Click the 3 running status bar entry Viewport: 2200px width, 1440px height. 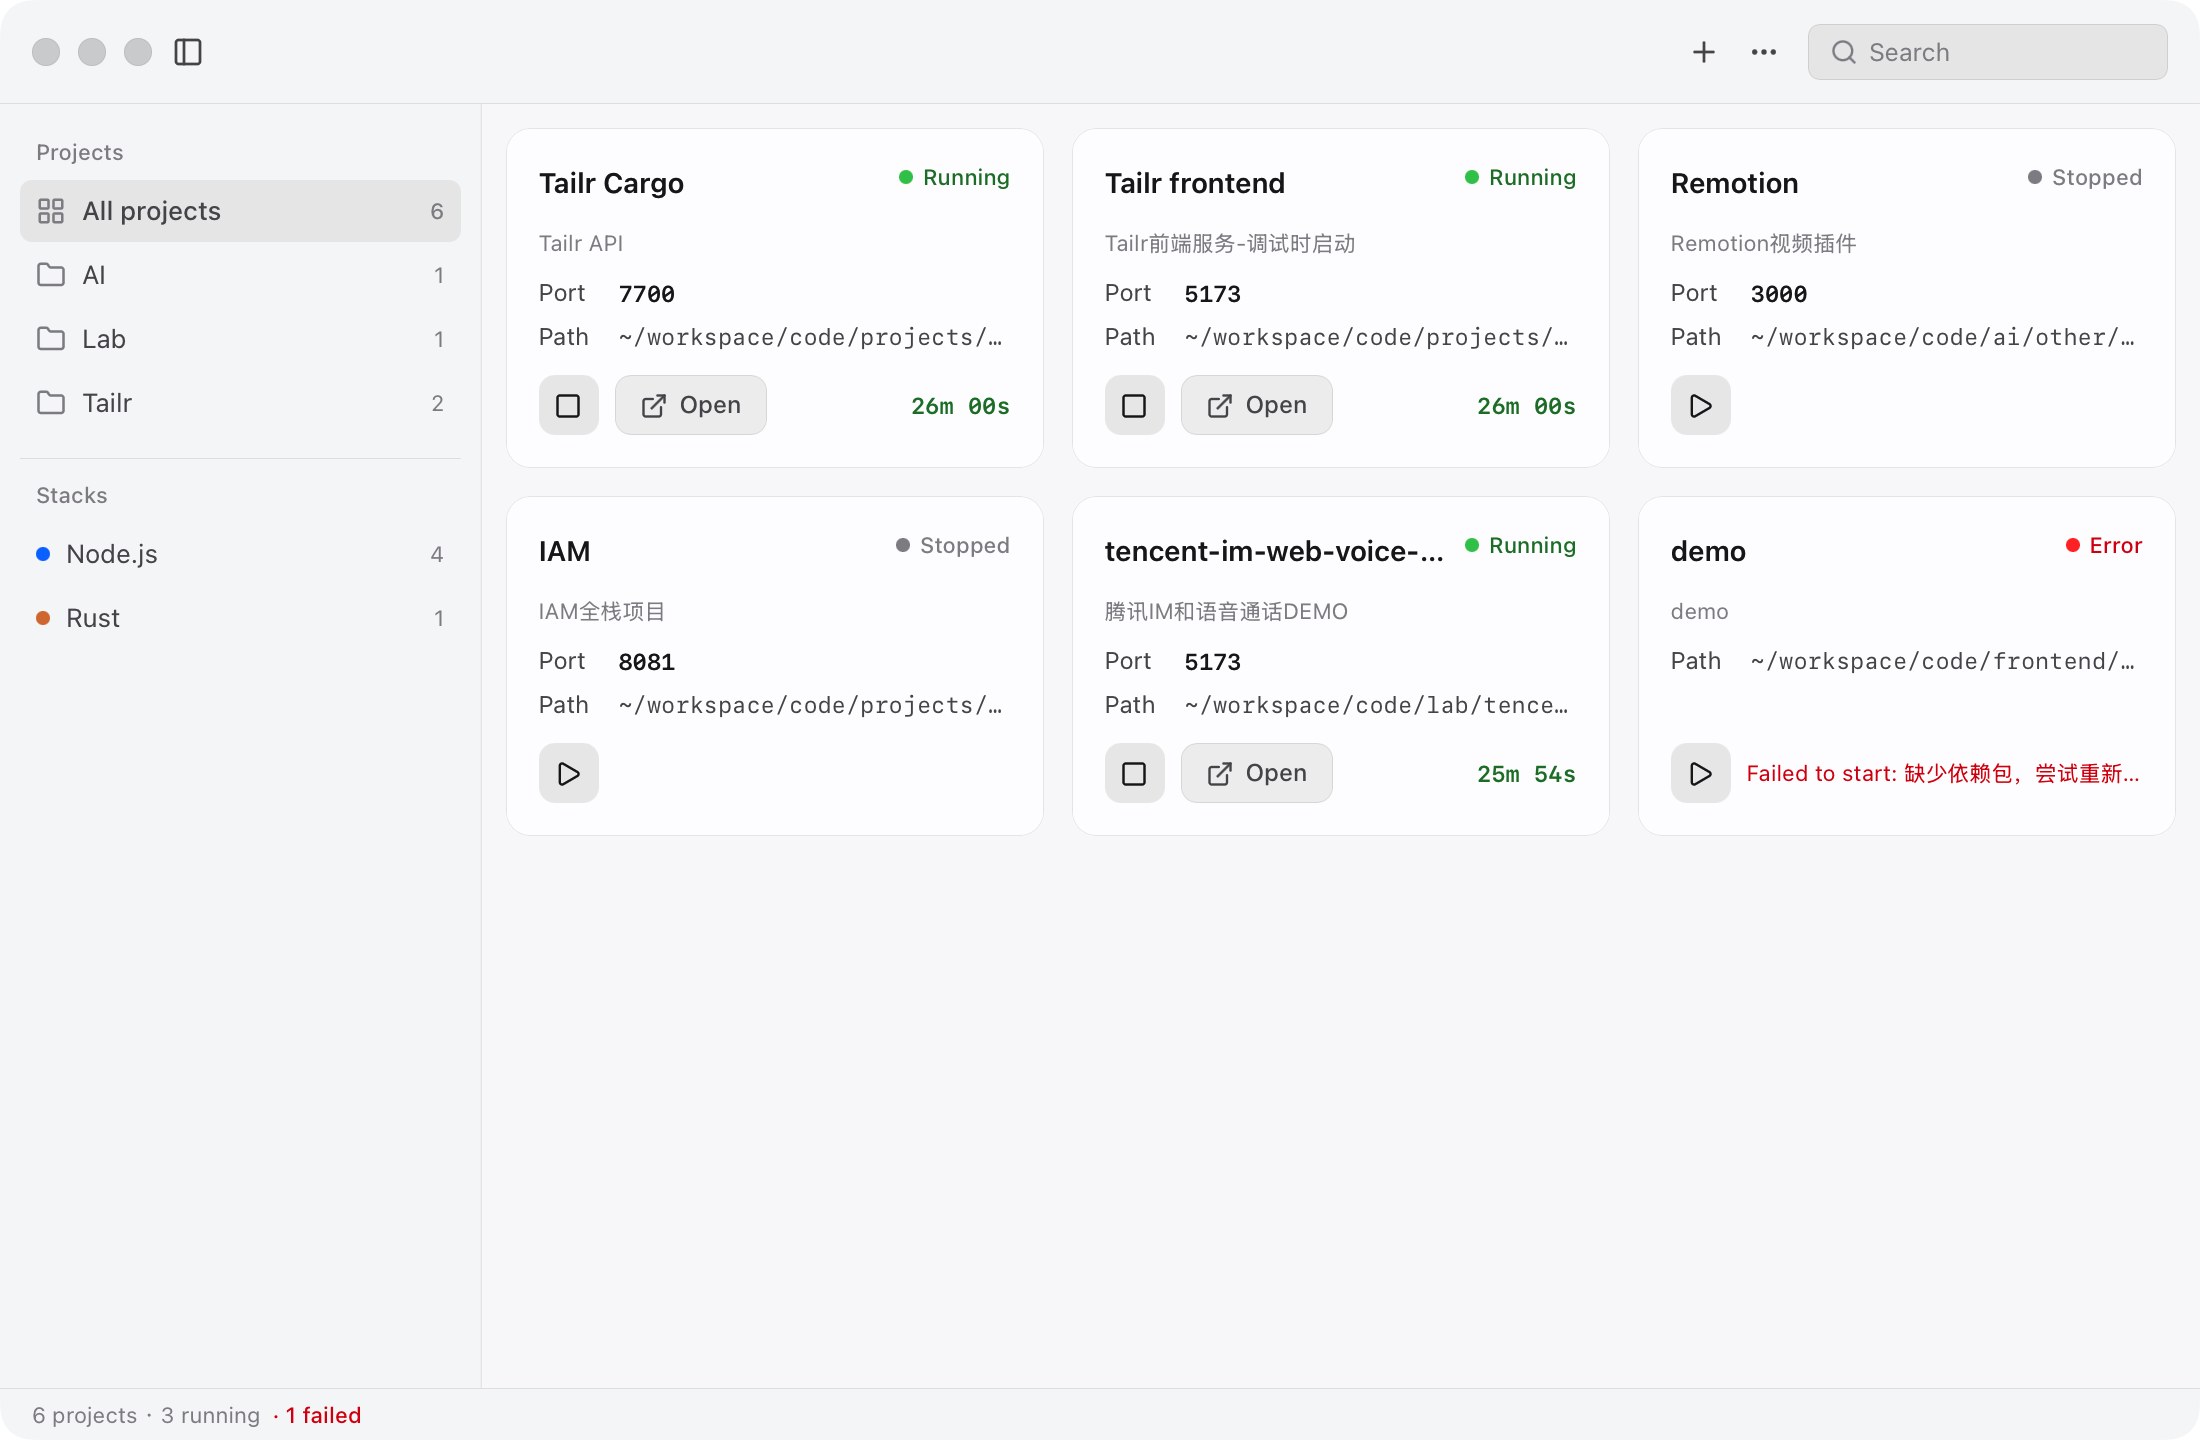click(x=210, y=1415)
